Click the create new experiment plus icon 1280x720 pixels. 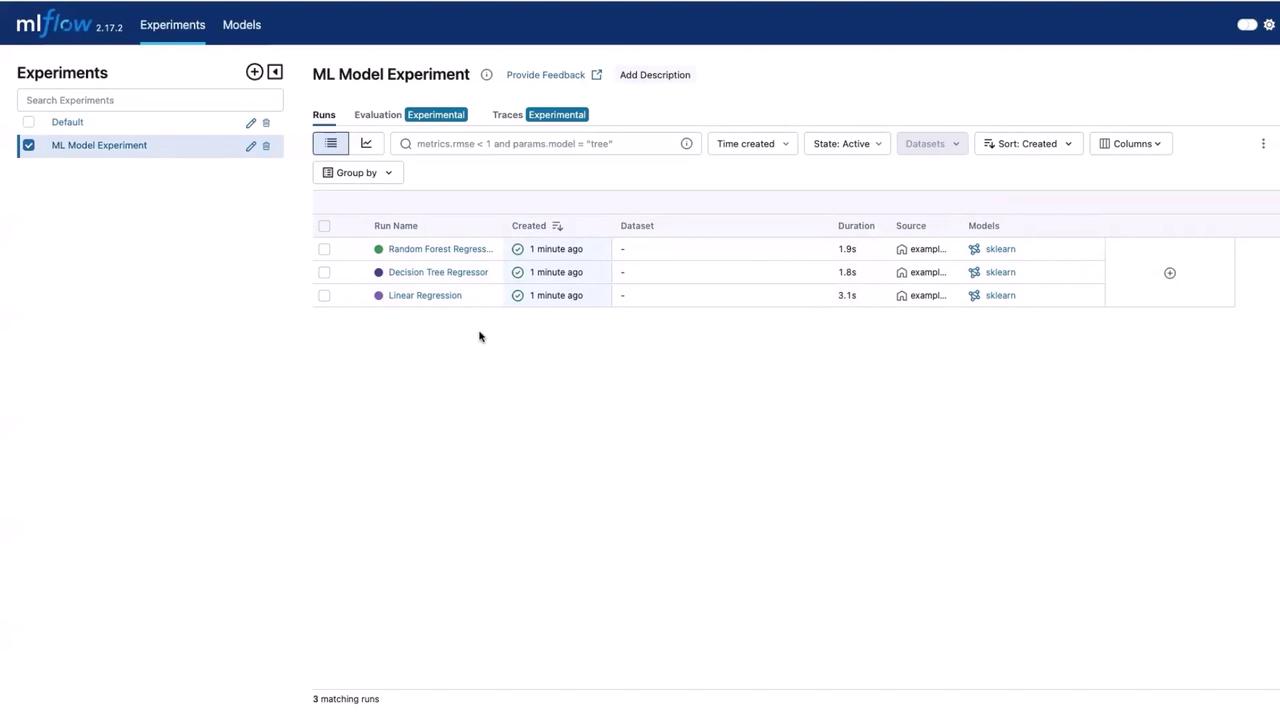pyautogui.click(x=254, y=72)
